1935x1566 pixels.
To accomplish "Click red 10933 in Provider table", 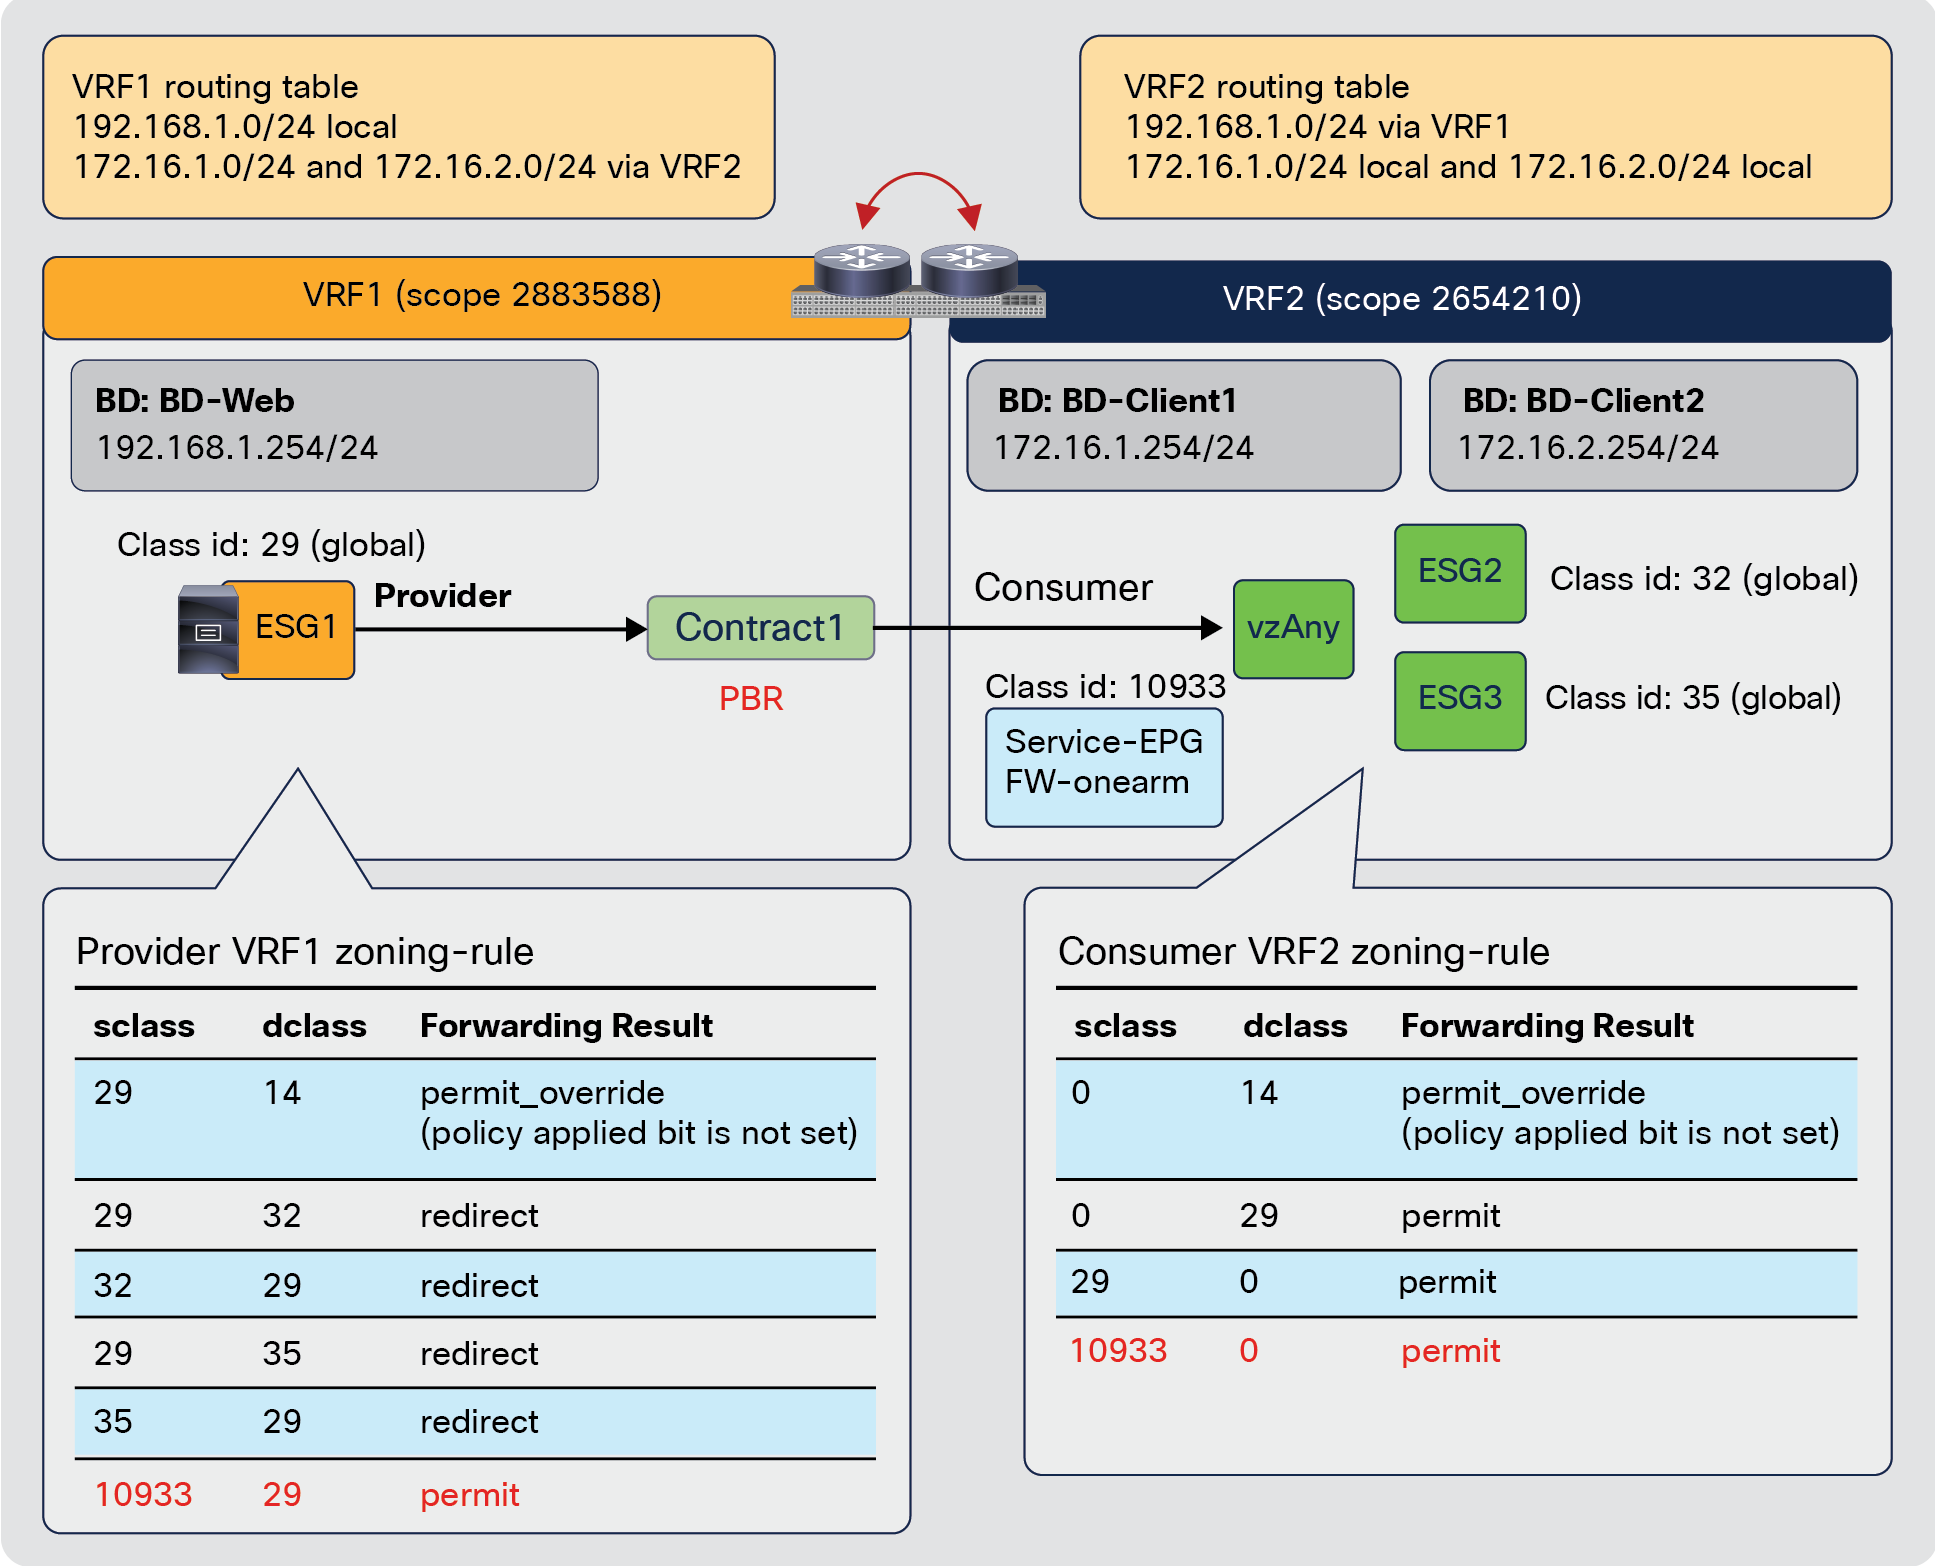I will pos(143,1494).
